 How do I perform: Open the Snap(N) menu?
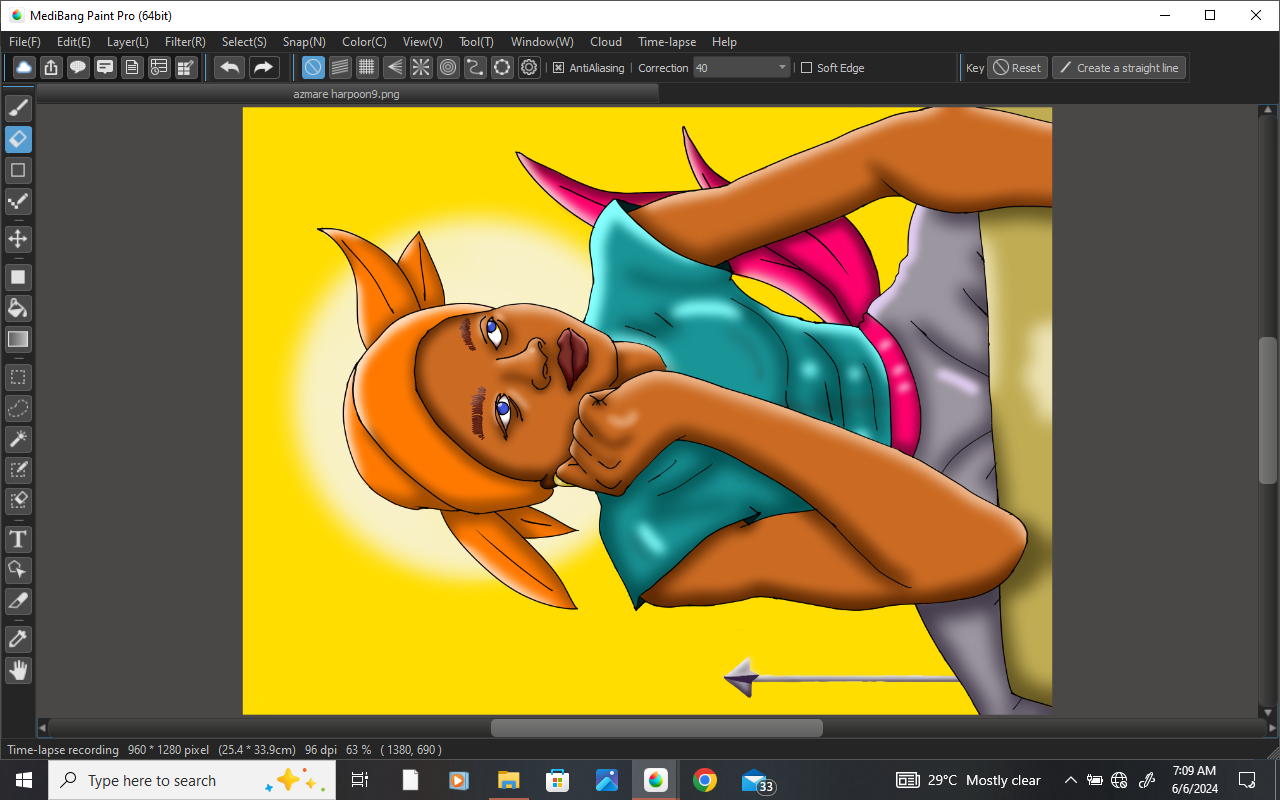tap(304, 42)
